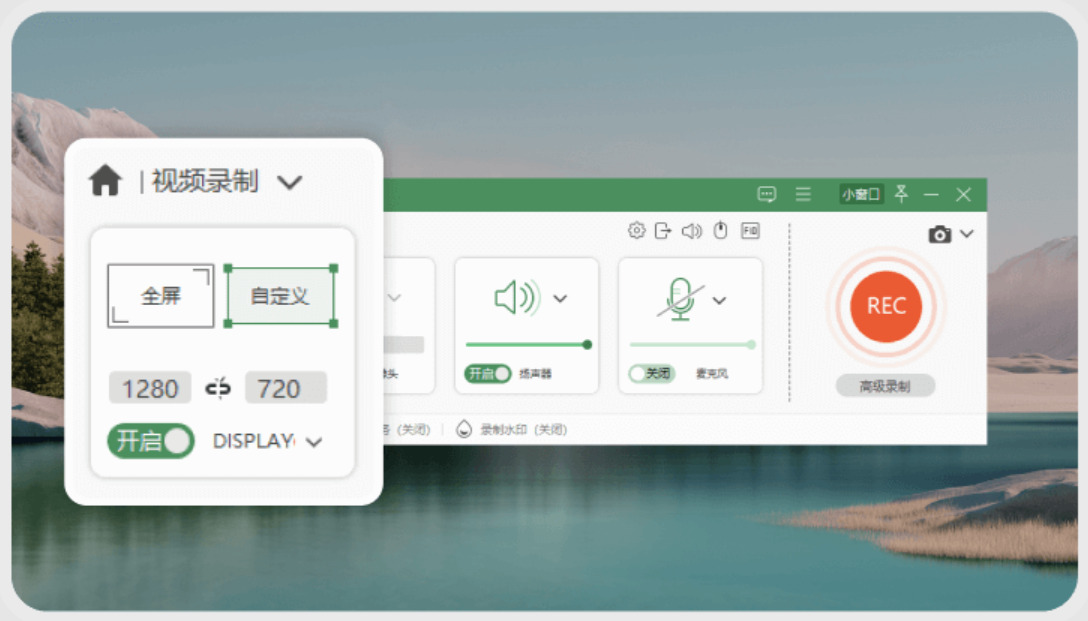The image size is (1088, 621).
Task: Click the muted microphone icon
Action: click(x=681, y=299)
